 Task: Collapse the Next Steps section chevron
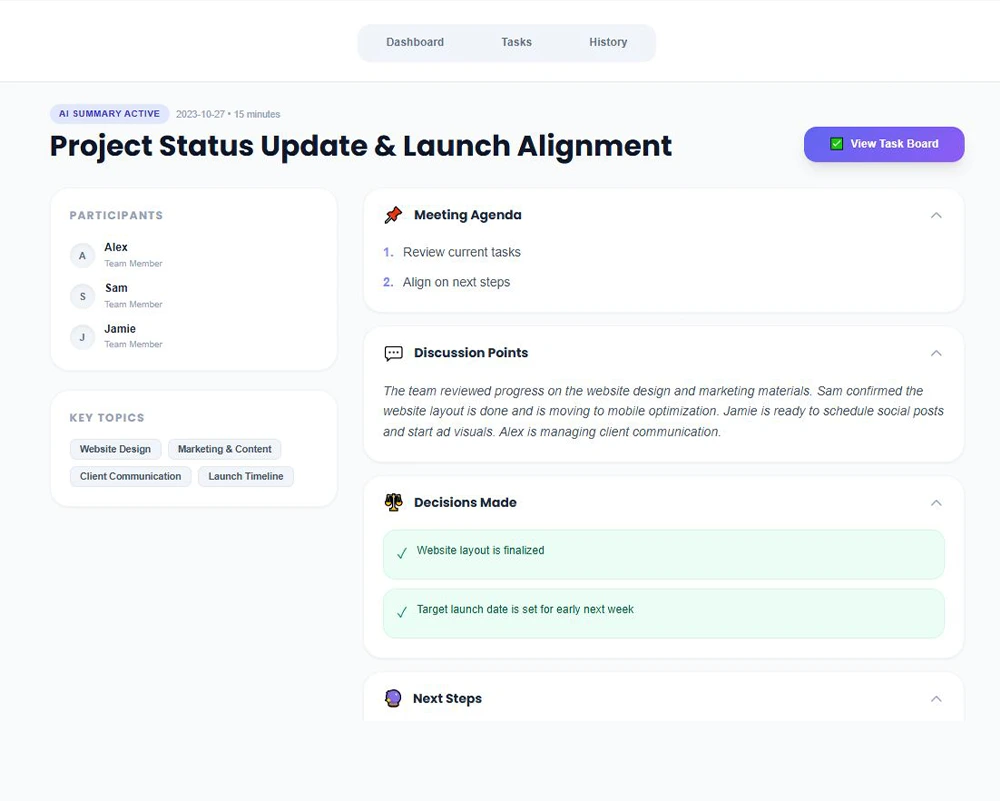click(936, 699)
